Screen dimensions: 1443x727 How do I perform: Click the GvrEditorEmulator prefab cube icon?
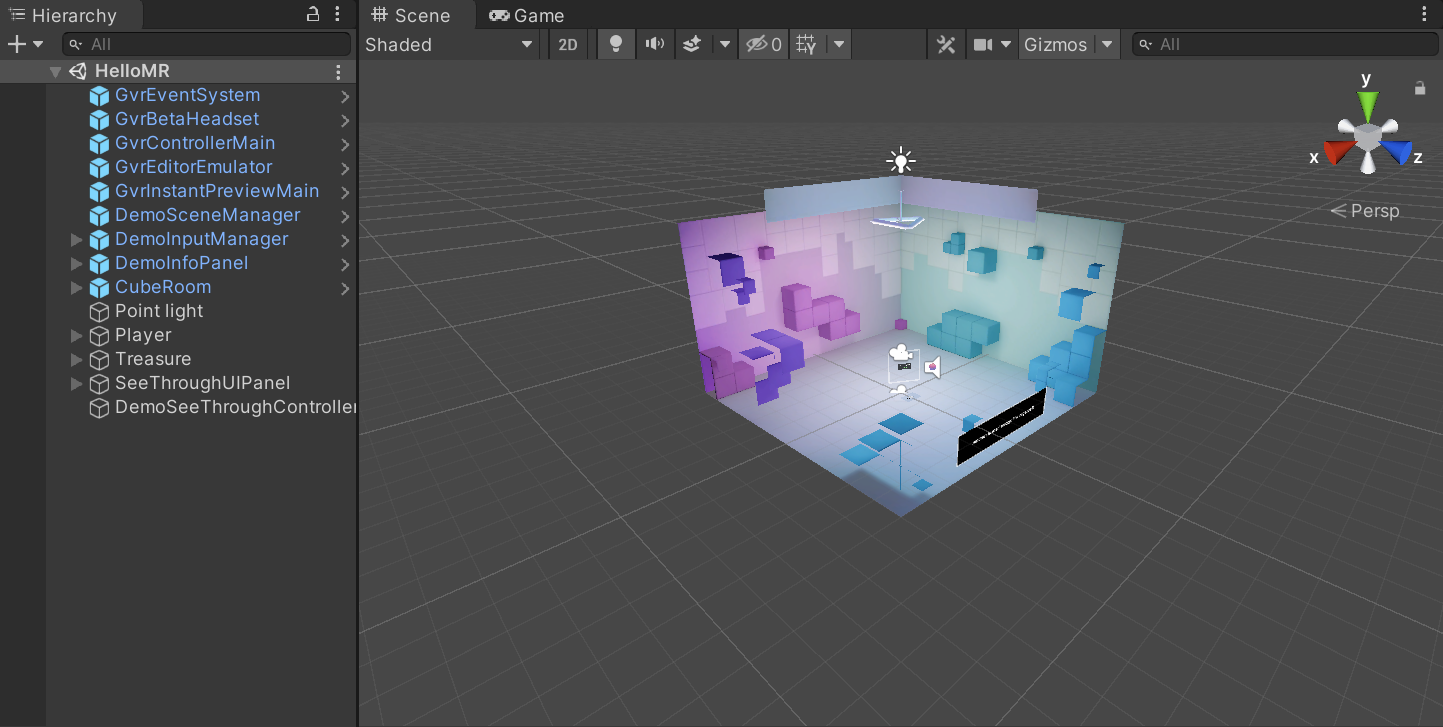[99, 168]
